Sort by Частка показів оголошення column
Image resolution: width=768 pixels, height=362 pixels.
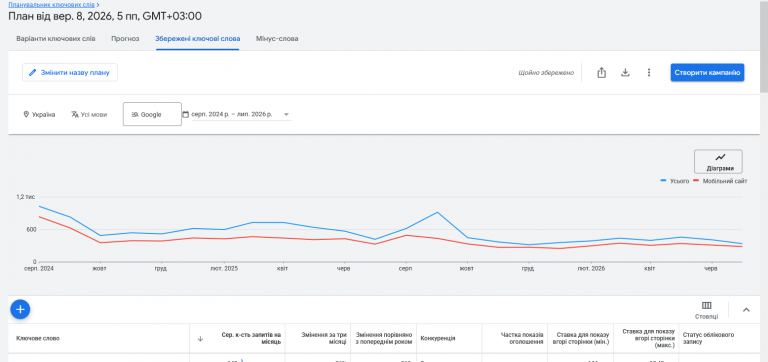click(522, 338)
